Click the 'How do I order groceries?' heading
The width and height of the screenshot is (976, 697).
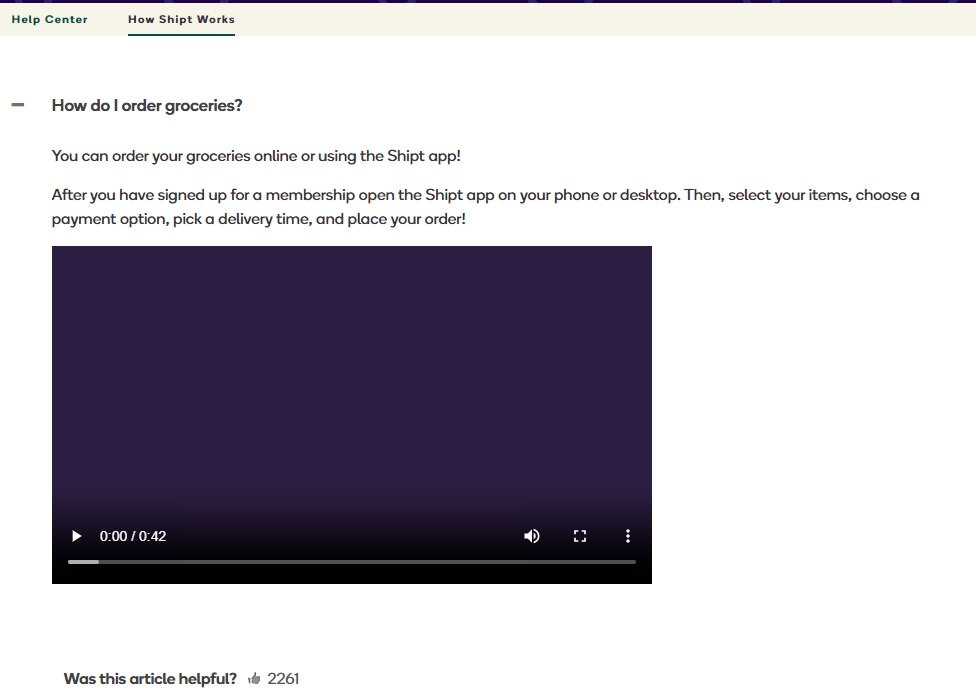tap(147, 106)
